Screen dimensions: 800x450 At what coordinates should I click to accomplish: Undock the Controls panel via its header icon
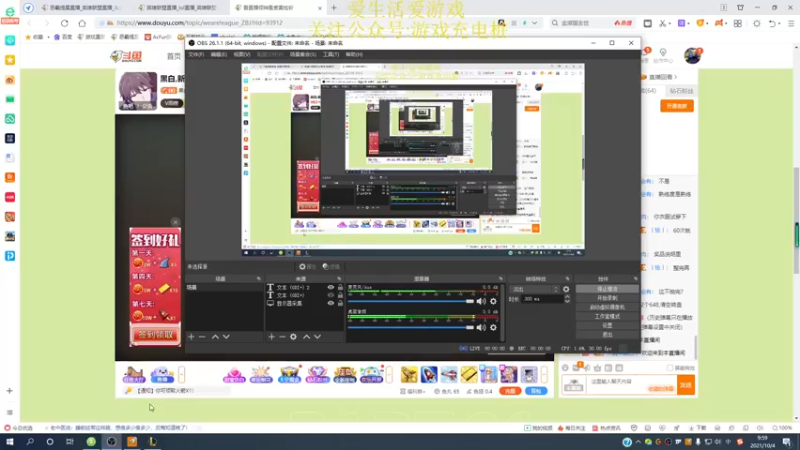pyautogui.click(x=636, y=279)
